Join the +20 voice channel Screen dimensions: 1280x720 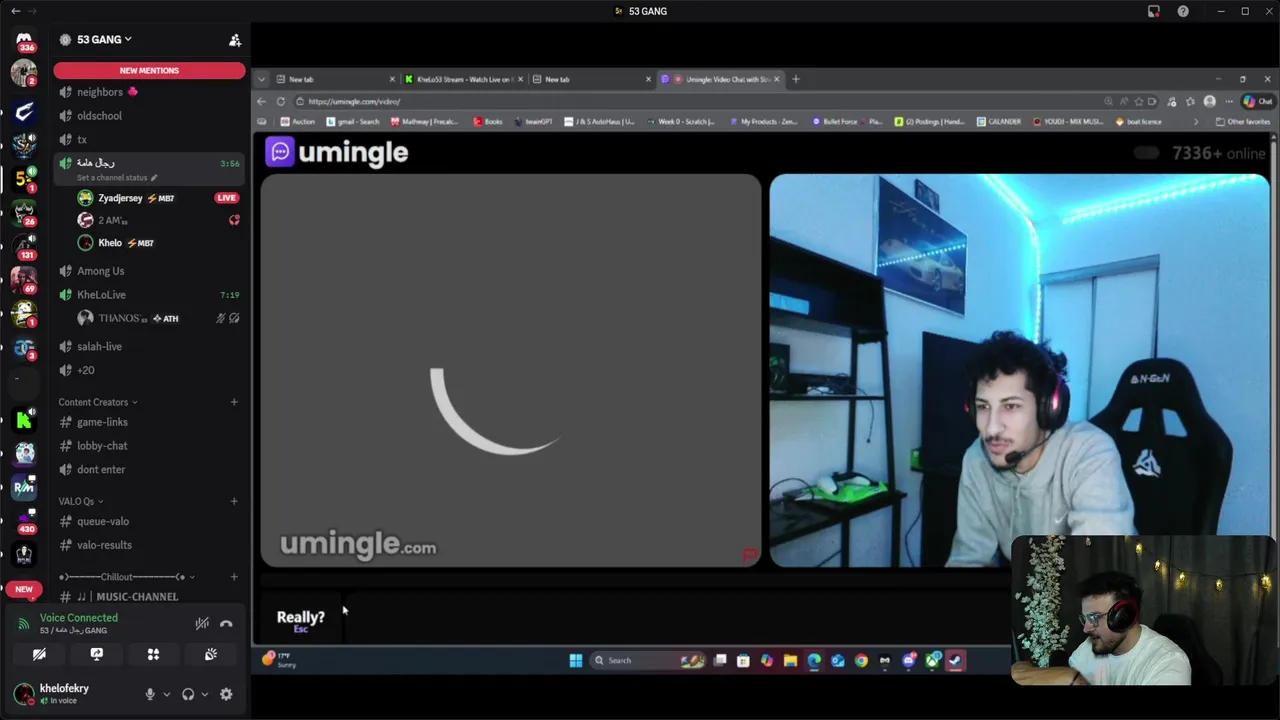pyautogui.click(x=149, y=370)
